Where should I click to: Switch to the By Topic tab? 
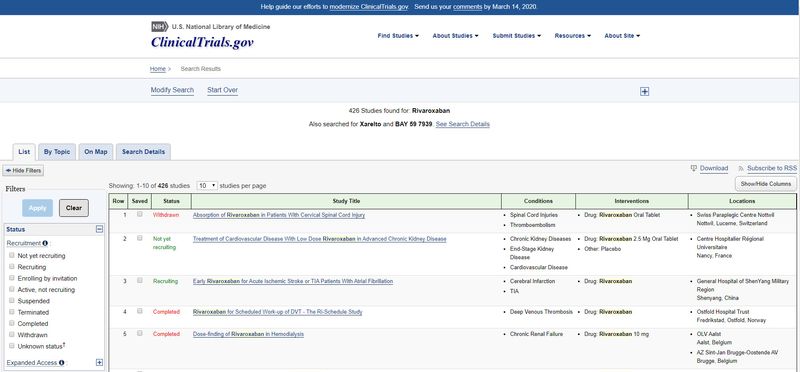[x=57, y=152]
